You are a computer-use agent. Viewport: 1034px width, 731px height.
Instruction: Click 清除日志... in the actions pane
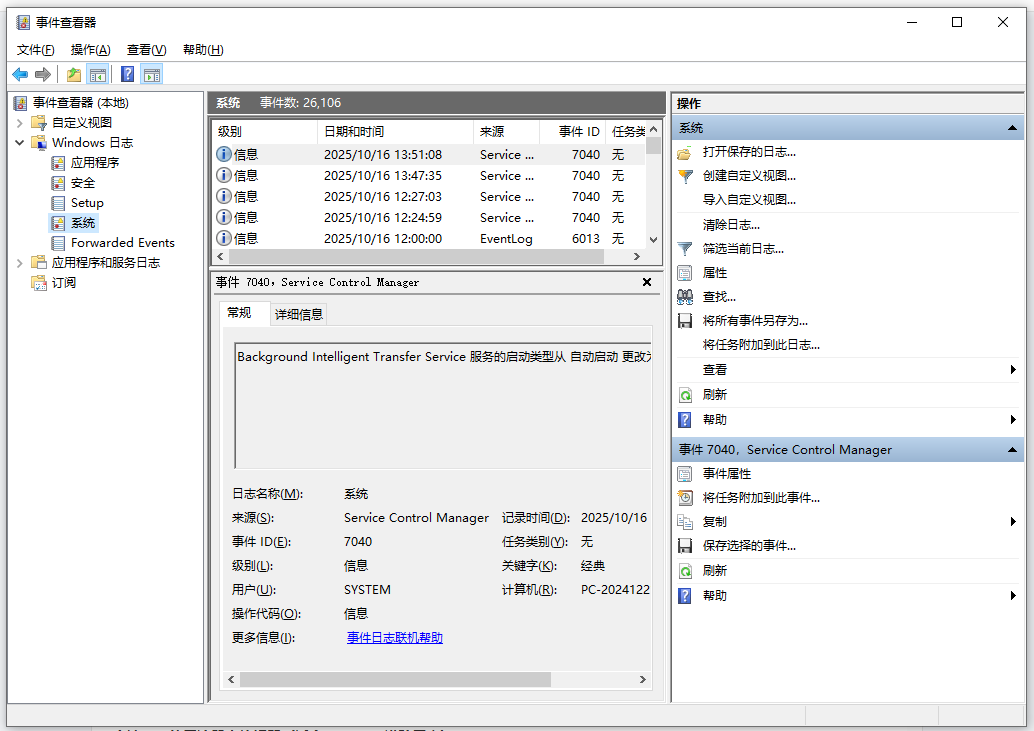click(x=731, y=225)
